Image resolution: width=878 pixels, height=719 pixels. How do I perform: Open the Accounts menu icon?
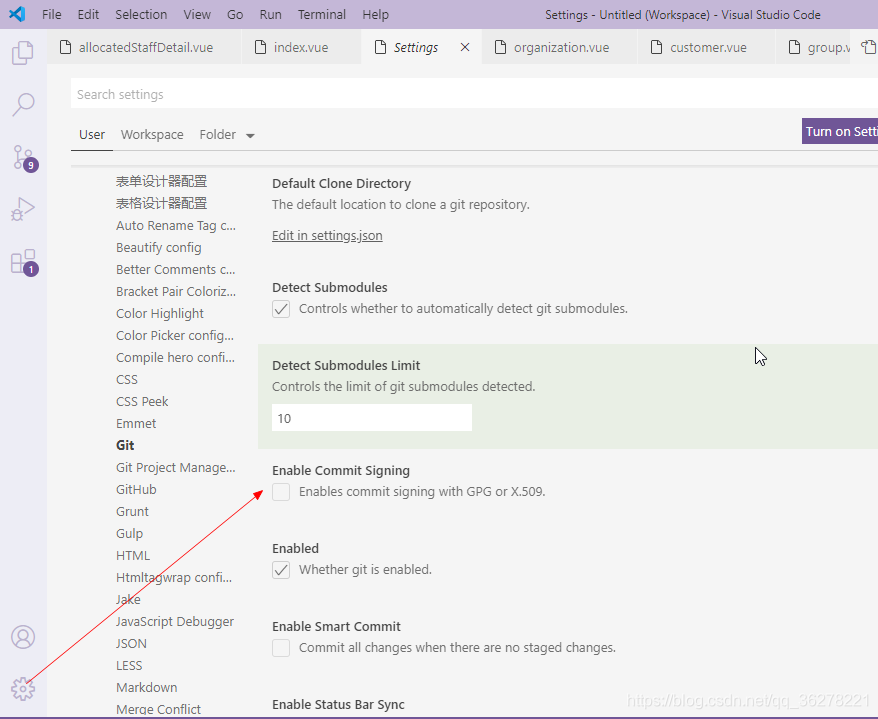[x=23, y=637]
